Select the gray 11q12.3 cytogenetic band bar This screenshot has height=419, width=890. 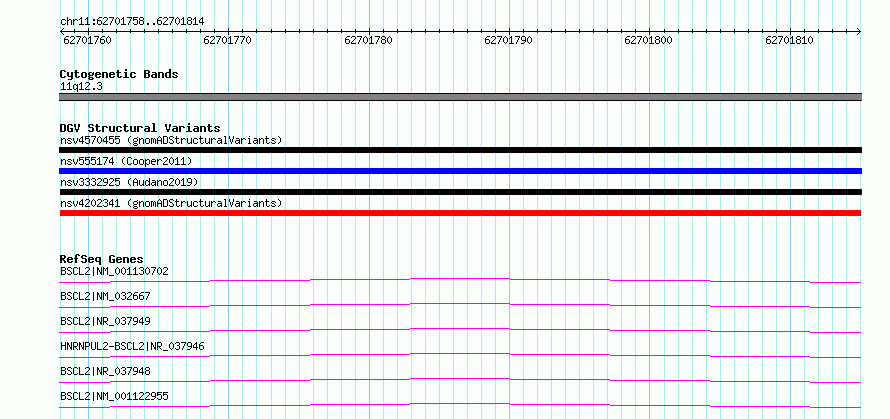(460, 97)
